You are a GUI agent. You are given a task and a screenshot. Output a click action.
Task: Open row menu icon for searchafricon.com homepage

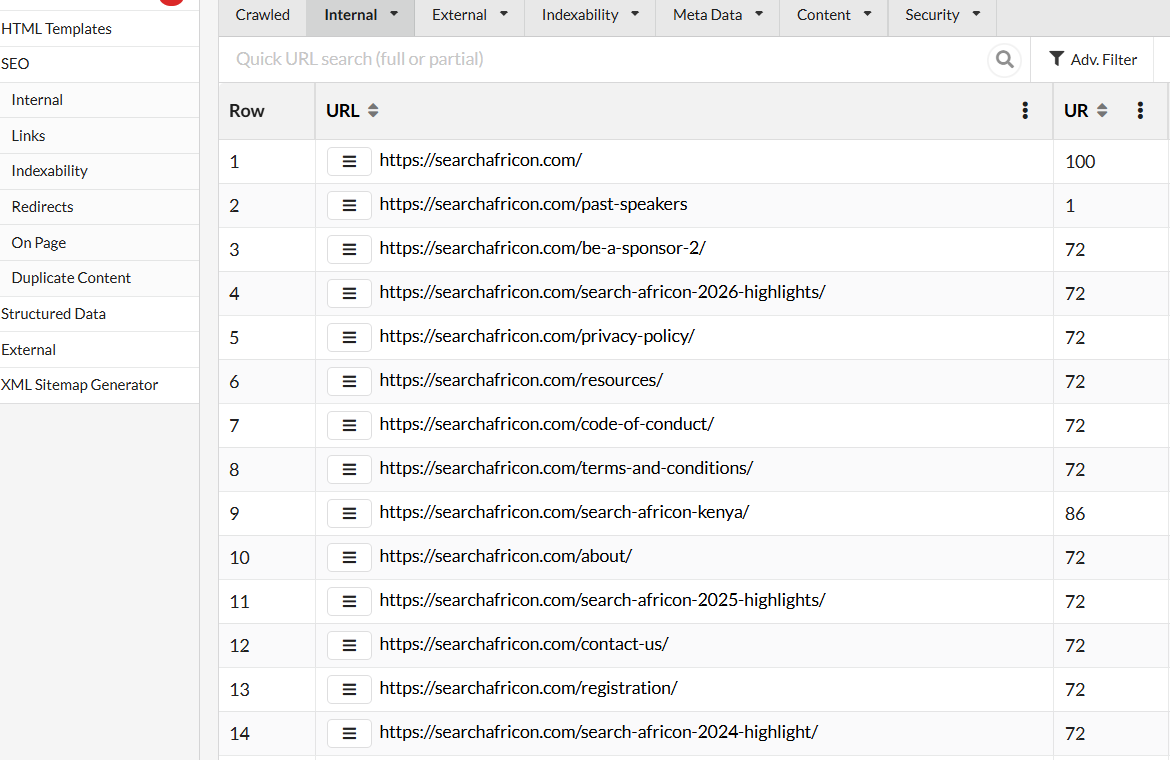(349, 161)
